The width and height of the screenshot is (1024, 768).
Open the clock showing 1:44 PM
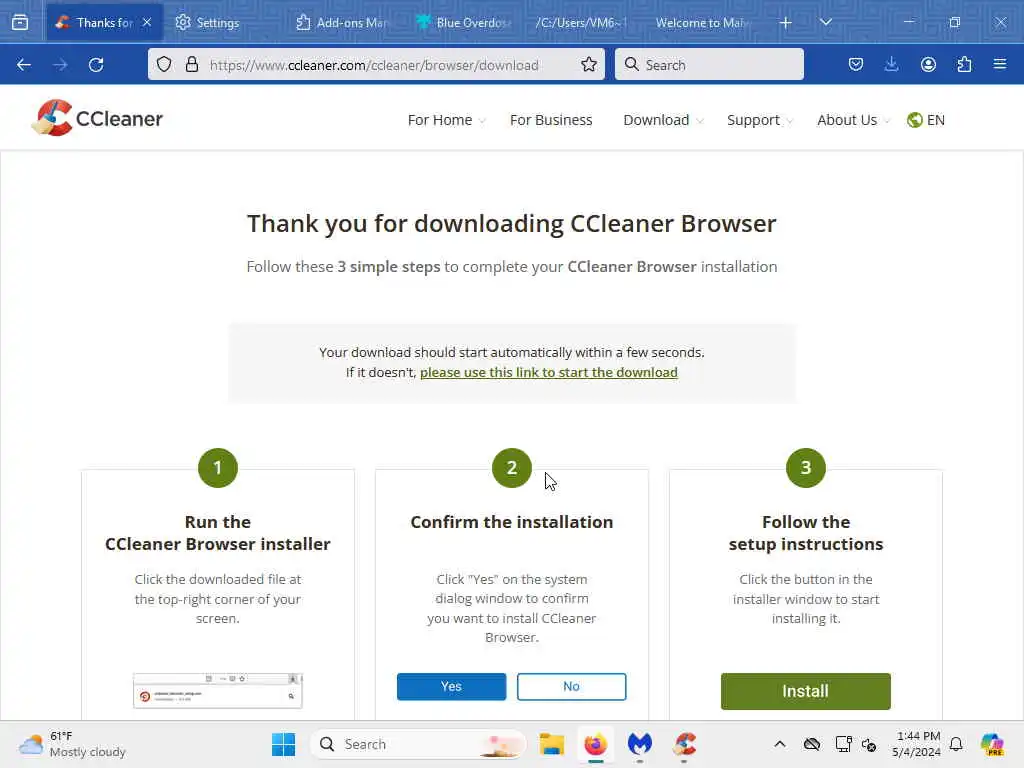(917, 744)
